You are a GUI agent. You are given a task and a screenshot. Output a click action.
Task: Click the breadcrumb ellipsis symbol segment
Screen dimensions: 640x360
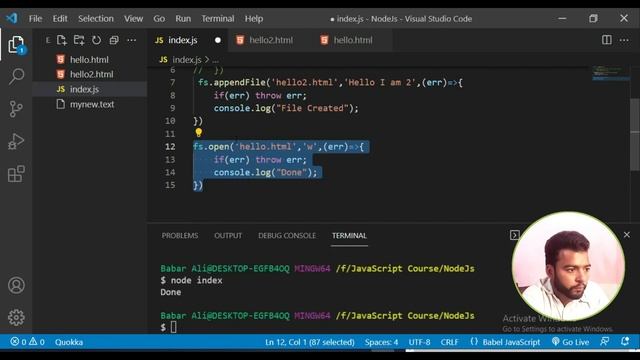coord(216,60)
